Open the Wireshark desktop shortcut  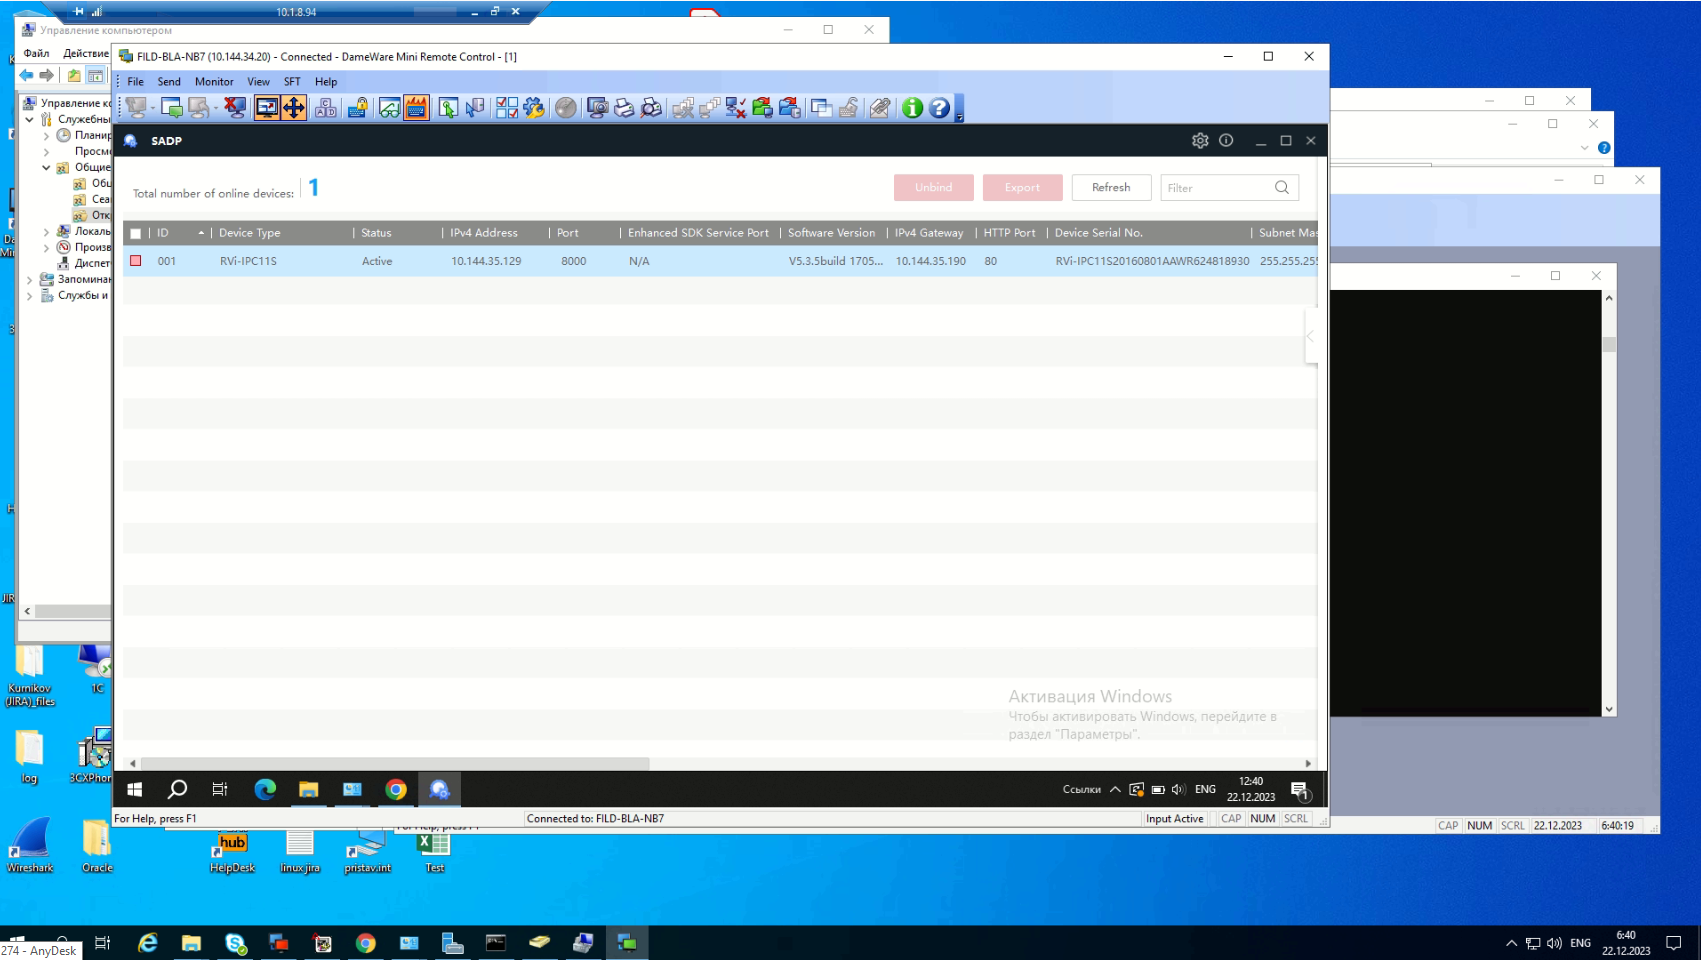[30, 846]
